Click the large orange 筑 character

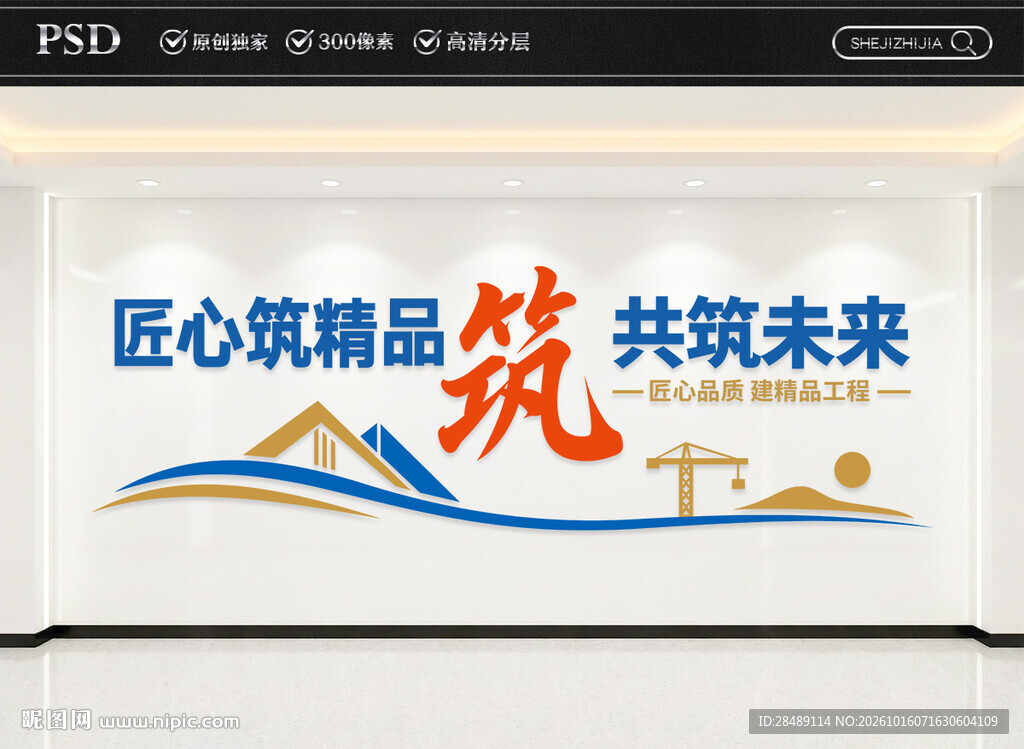(530, 364)
